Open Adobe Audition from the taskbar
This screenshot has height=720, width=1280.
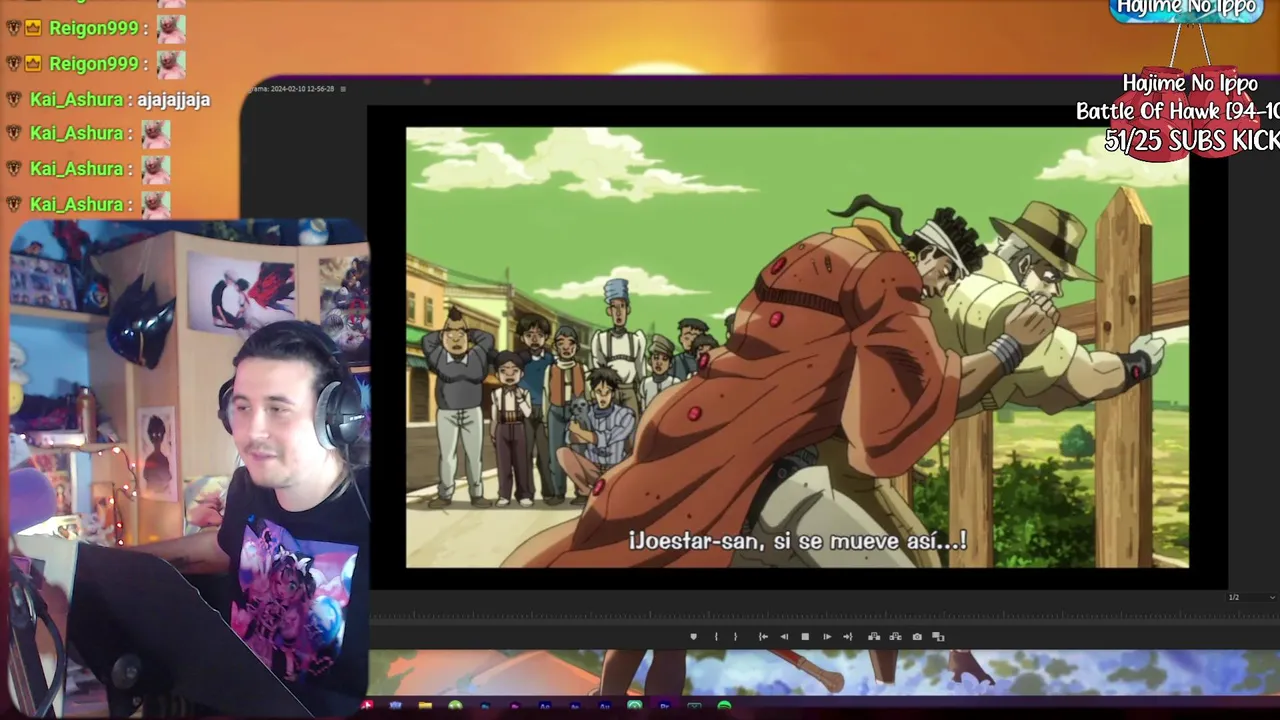pos(604,706)
